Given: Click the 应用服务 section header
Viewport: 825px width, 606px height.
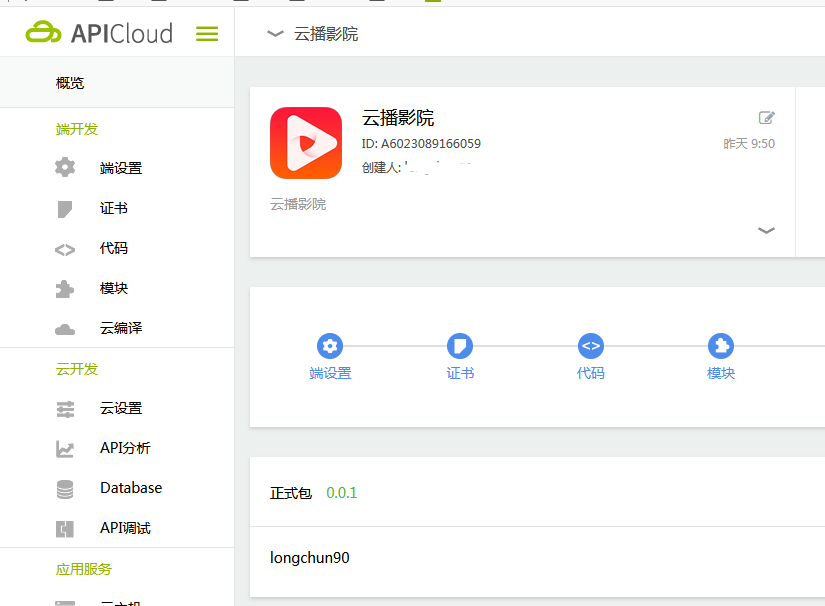Looking at the screenshot, I should click(84, 569).
